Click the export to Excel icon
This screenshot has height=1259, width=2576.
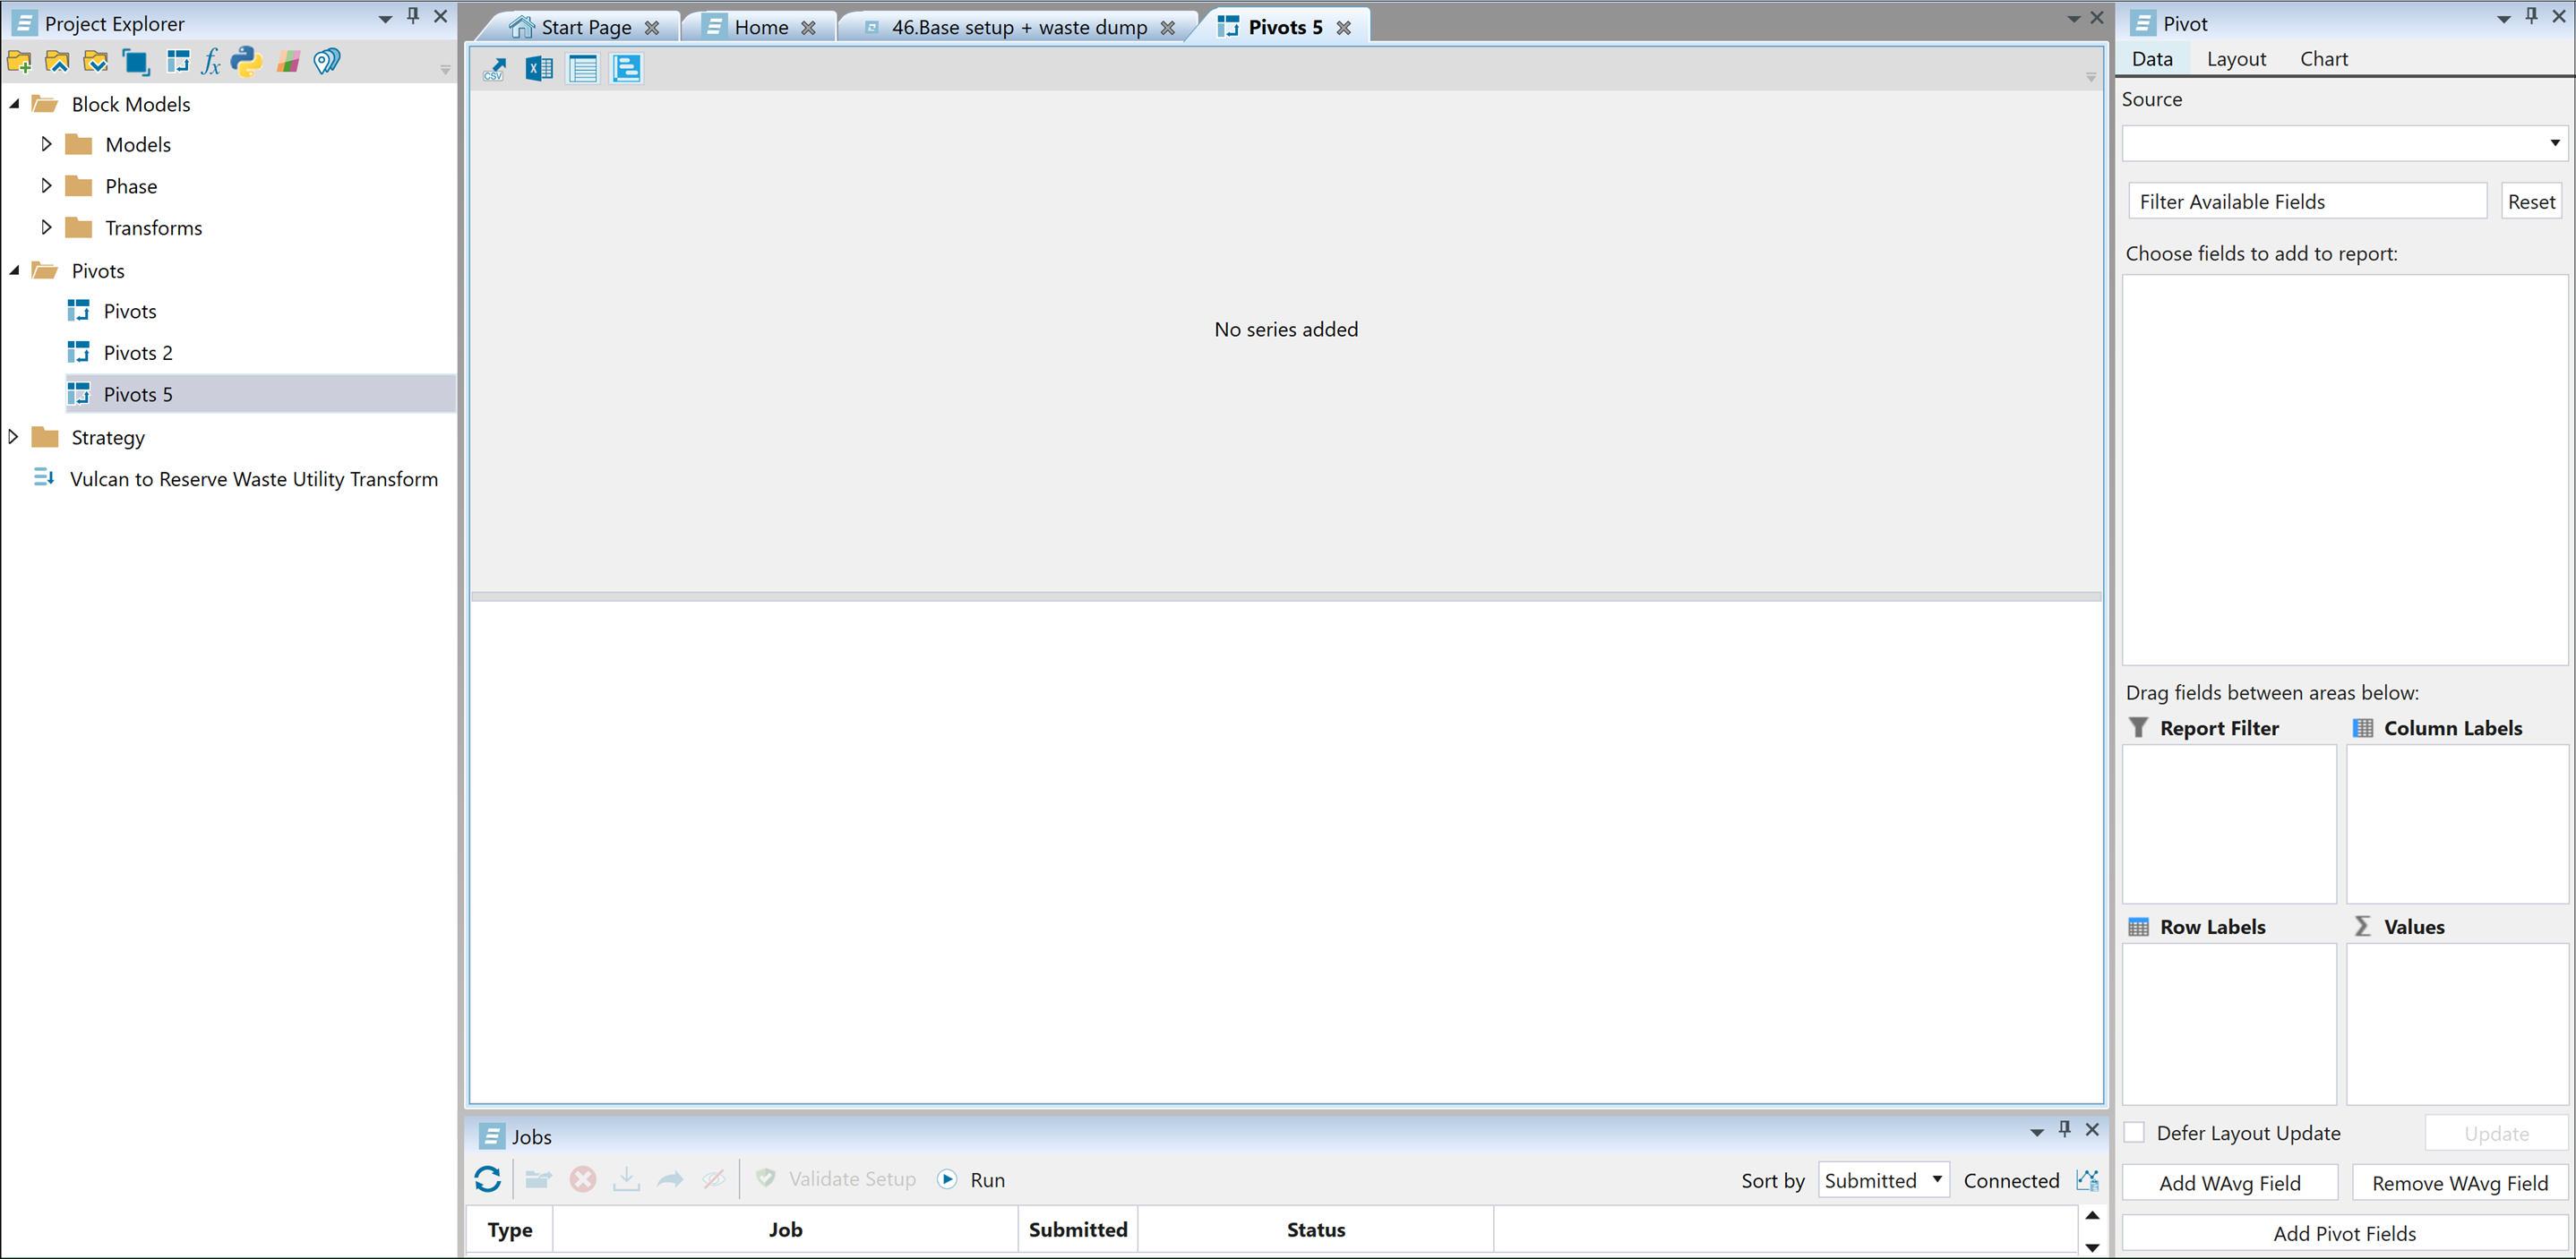tap(539, 69)
